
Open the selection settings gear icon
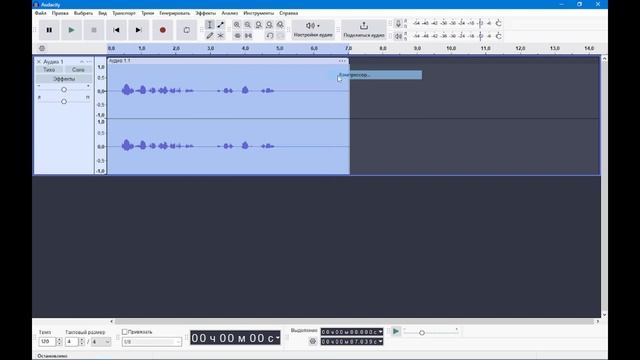(x=313, y=341)
